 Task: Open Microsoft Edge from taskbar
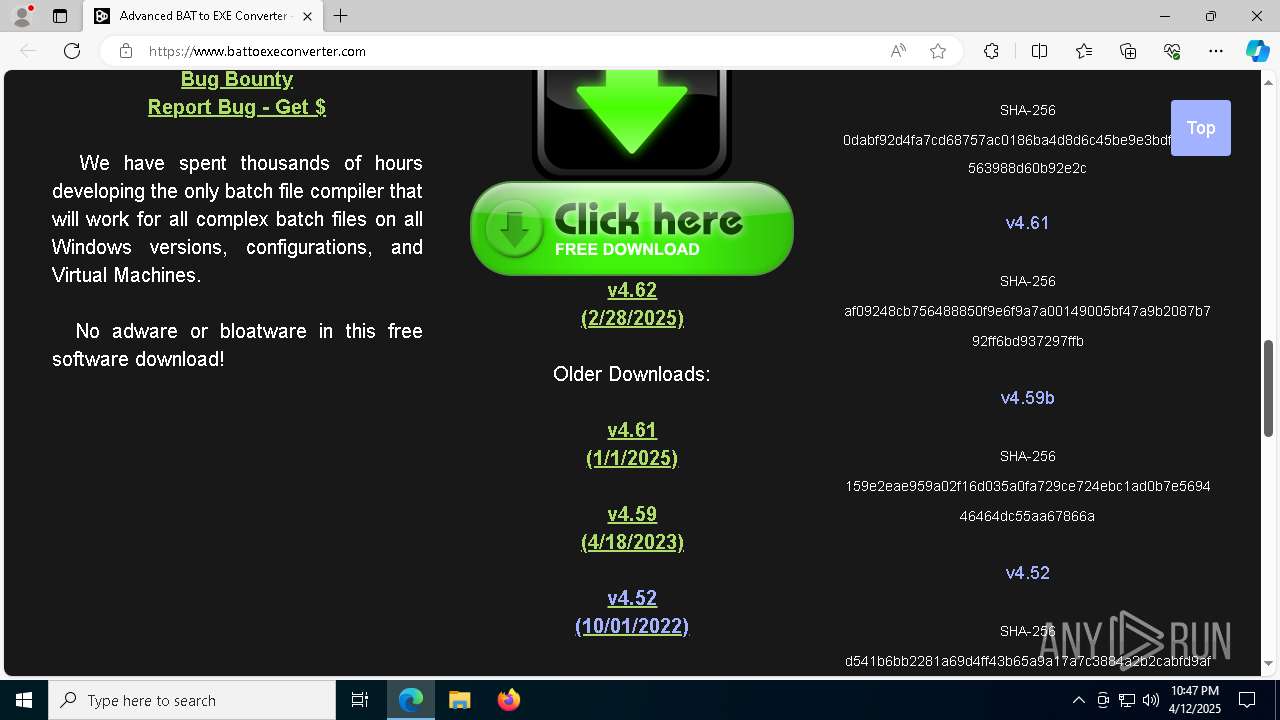click(411, 700)
